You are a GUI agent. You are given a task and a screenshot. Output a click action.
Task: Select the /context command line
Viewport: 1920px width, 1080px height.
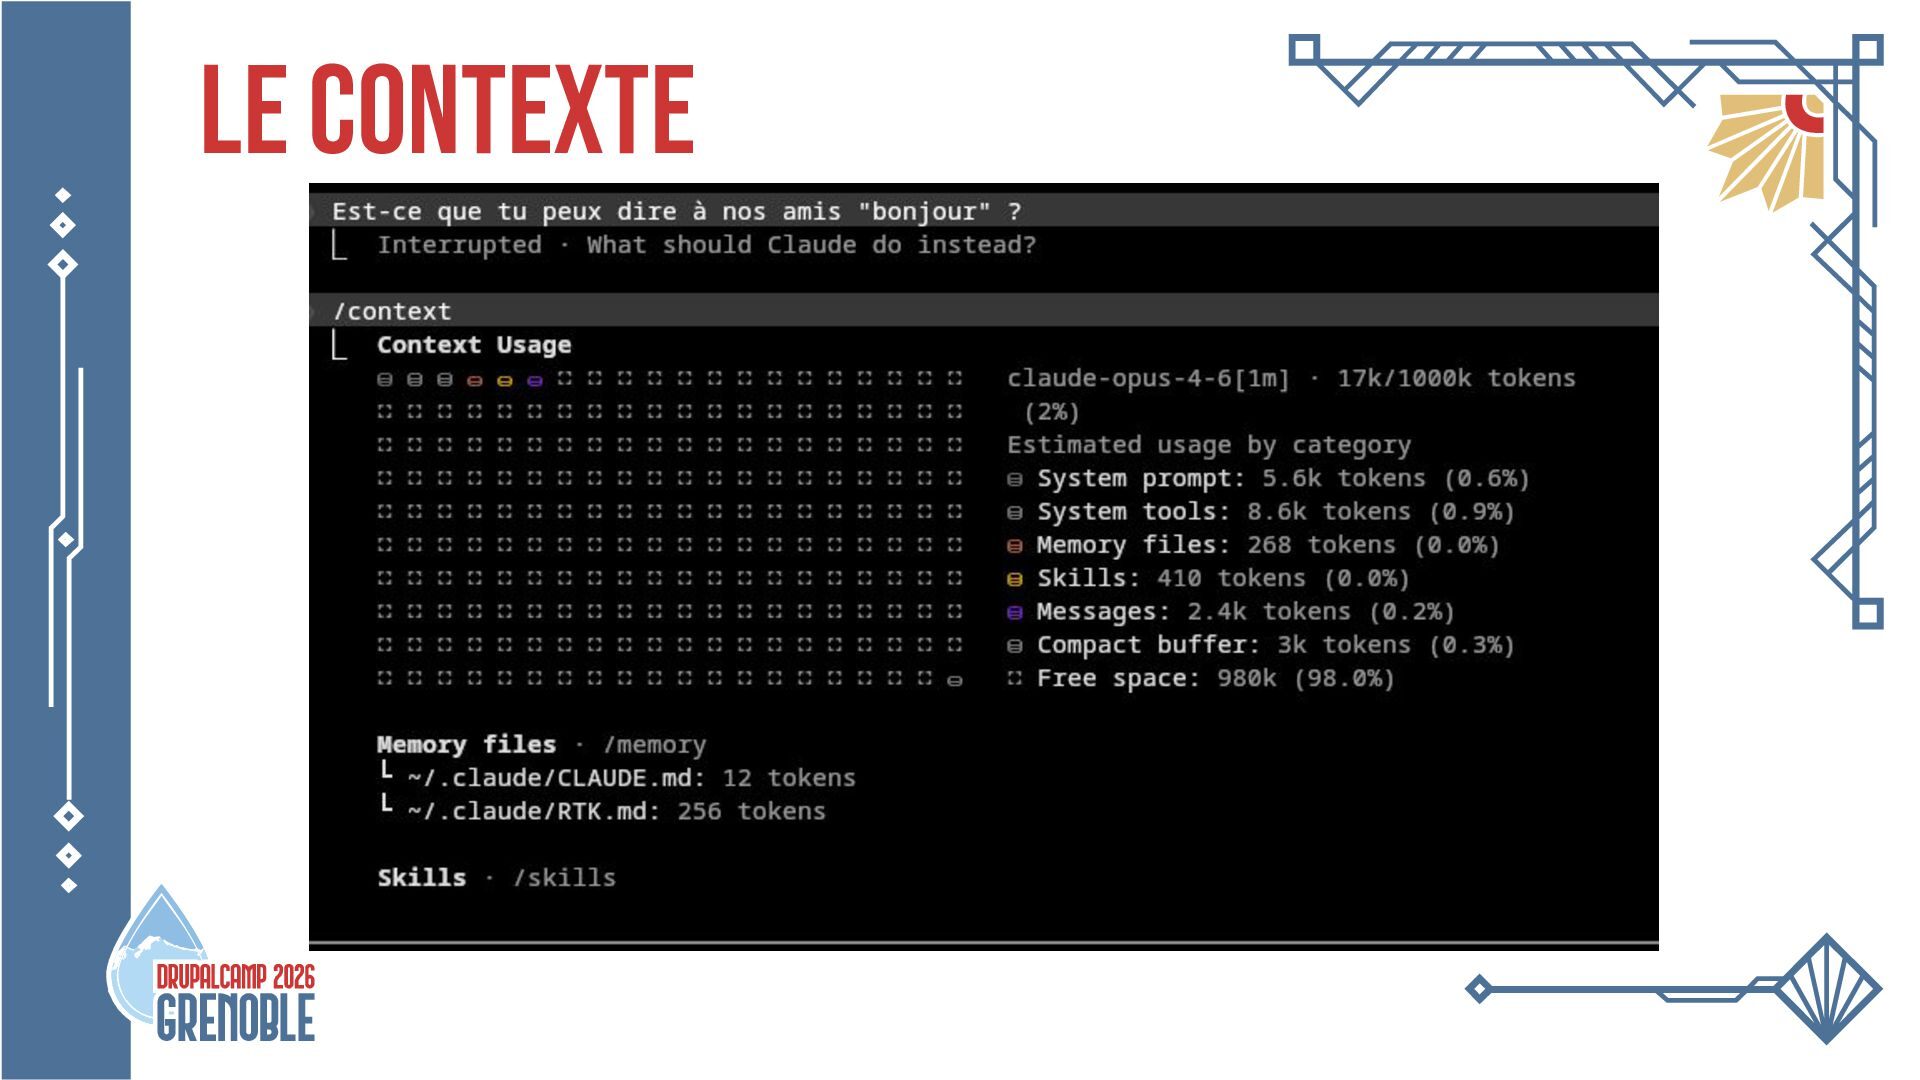(392, 311)
